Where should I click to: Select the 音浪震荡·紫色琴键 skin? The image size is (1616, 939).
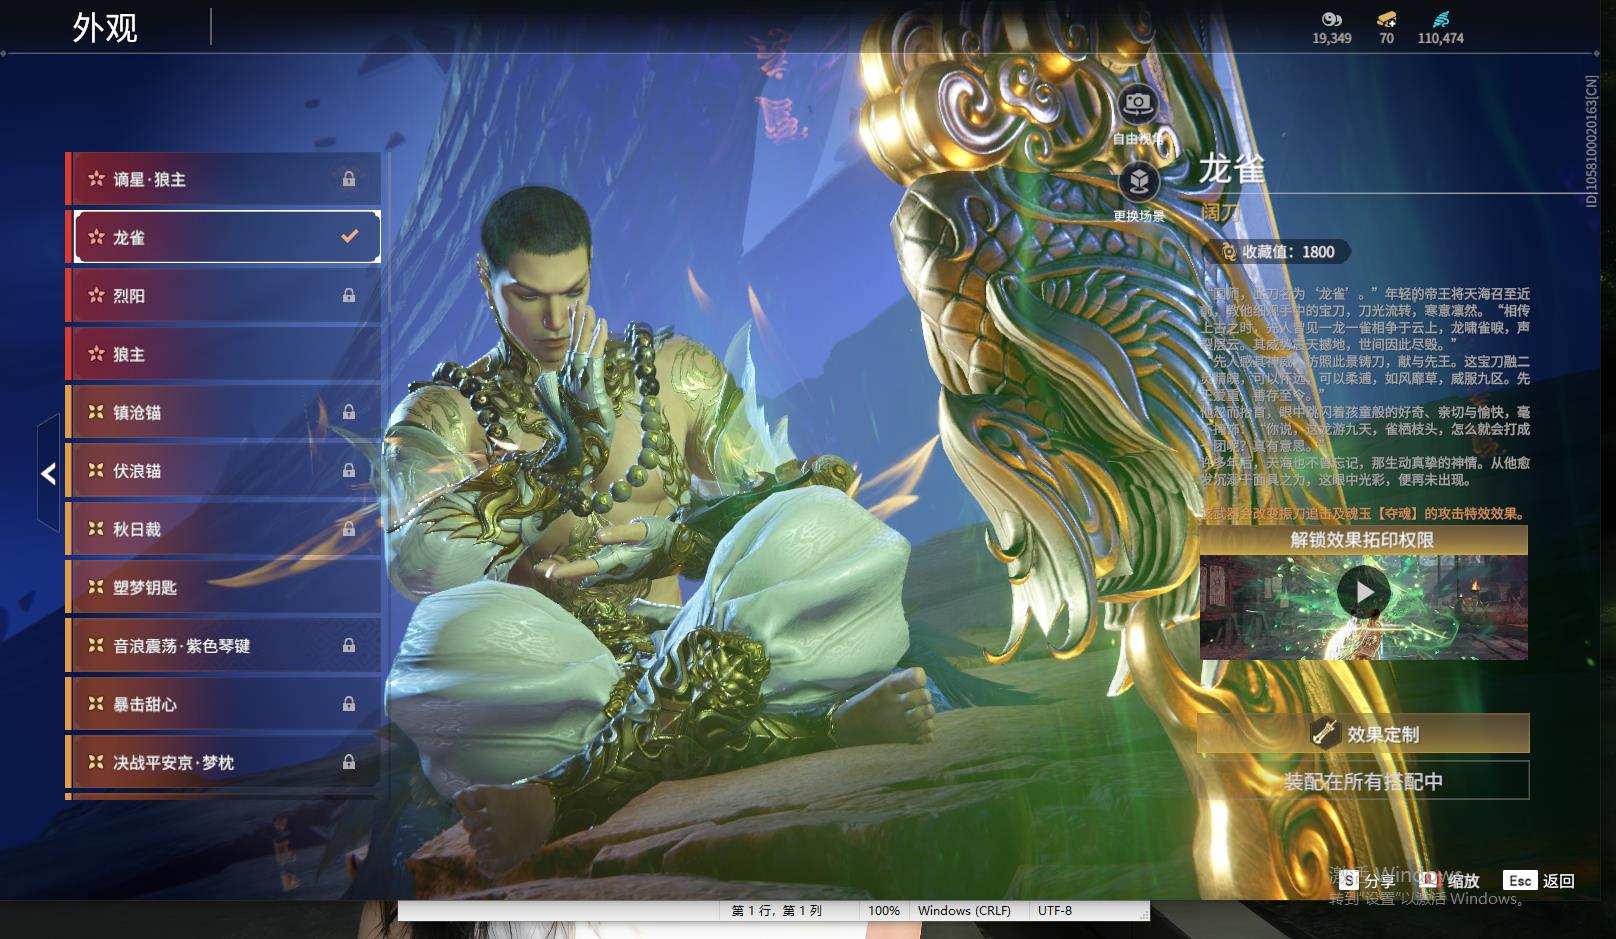tap(224, 646)
